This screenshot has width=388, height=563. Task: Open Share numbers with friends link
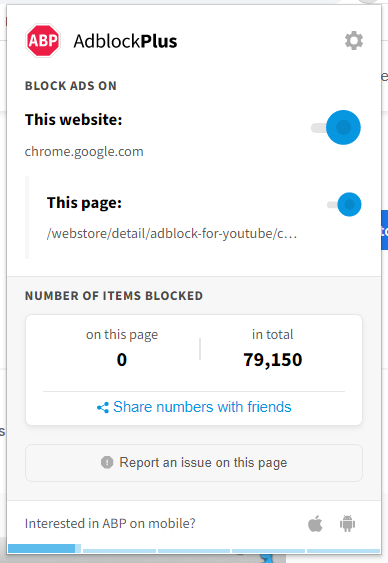[194, 407]
